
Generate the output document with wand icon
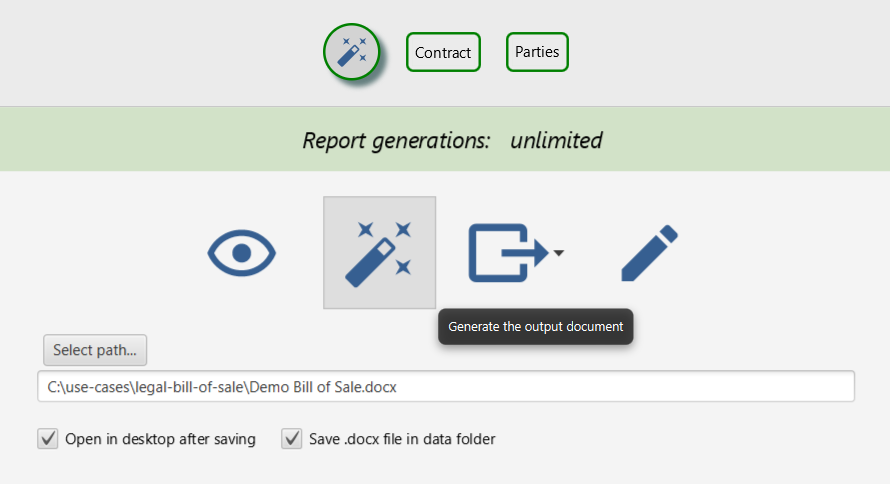point(380,252)
